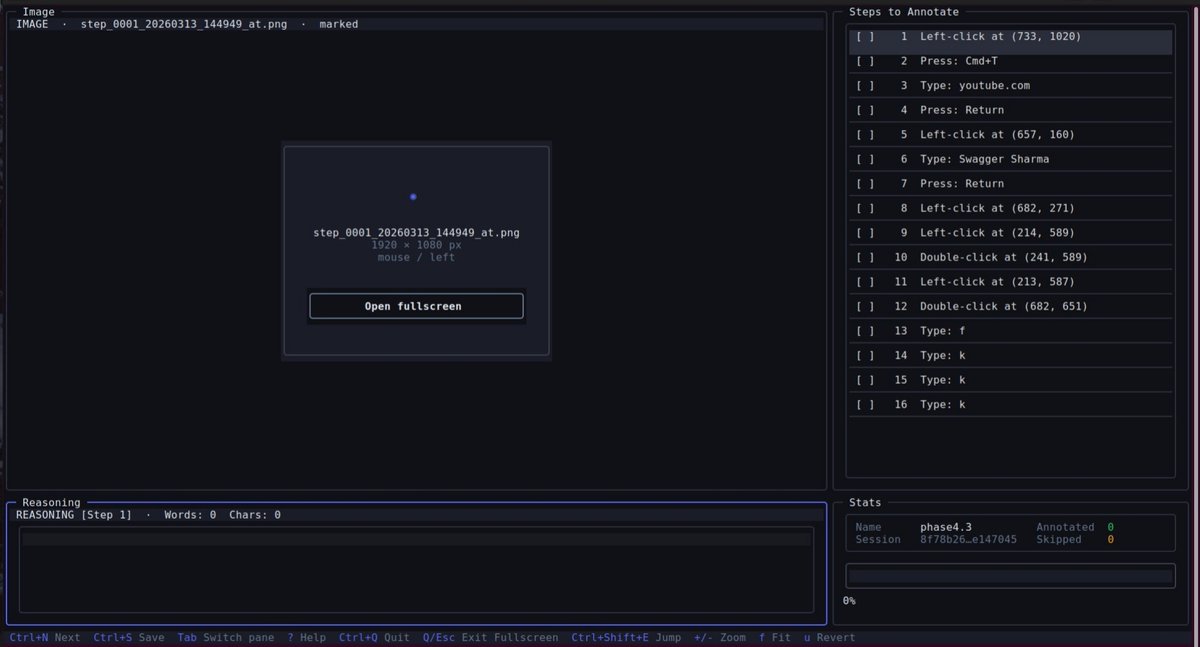Viewport: 1200px width, 647px height.
Task: Click the Steps to Annotate panel title
Action: click(904, 12)
